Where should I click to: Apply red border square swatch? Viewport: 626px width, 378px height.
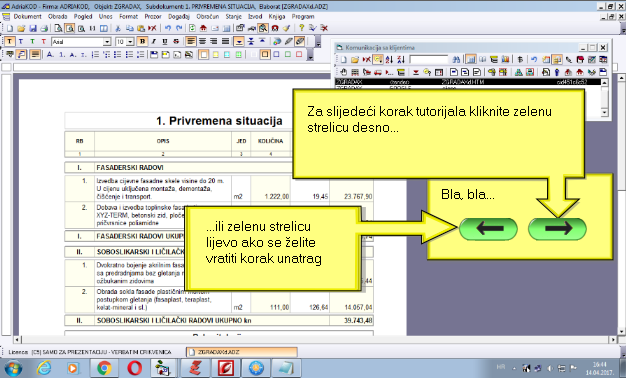click(x=299, y=55)
